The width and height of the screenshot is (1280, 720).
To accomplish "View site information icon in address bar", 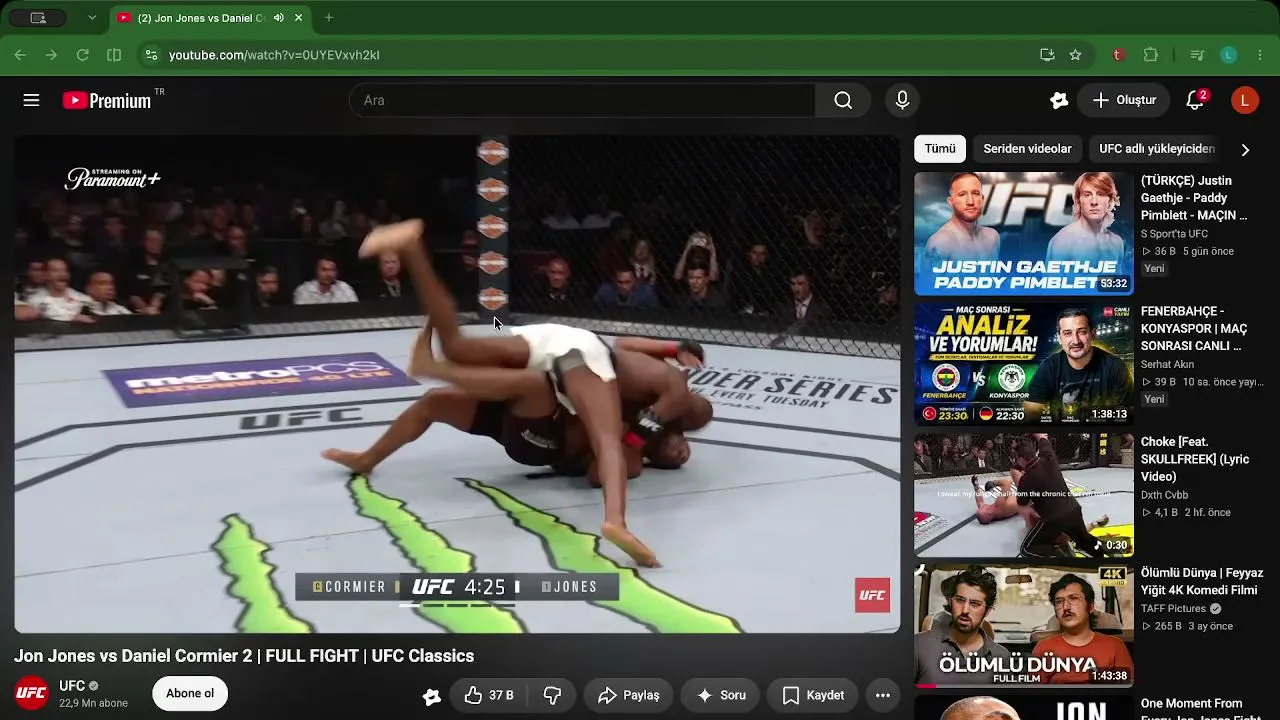I will (150, 55).
